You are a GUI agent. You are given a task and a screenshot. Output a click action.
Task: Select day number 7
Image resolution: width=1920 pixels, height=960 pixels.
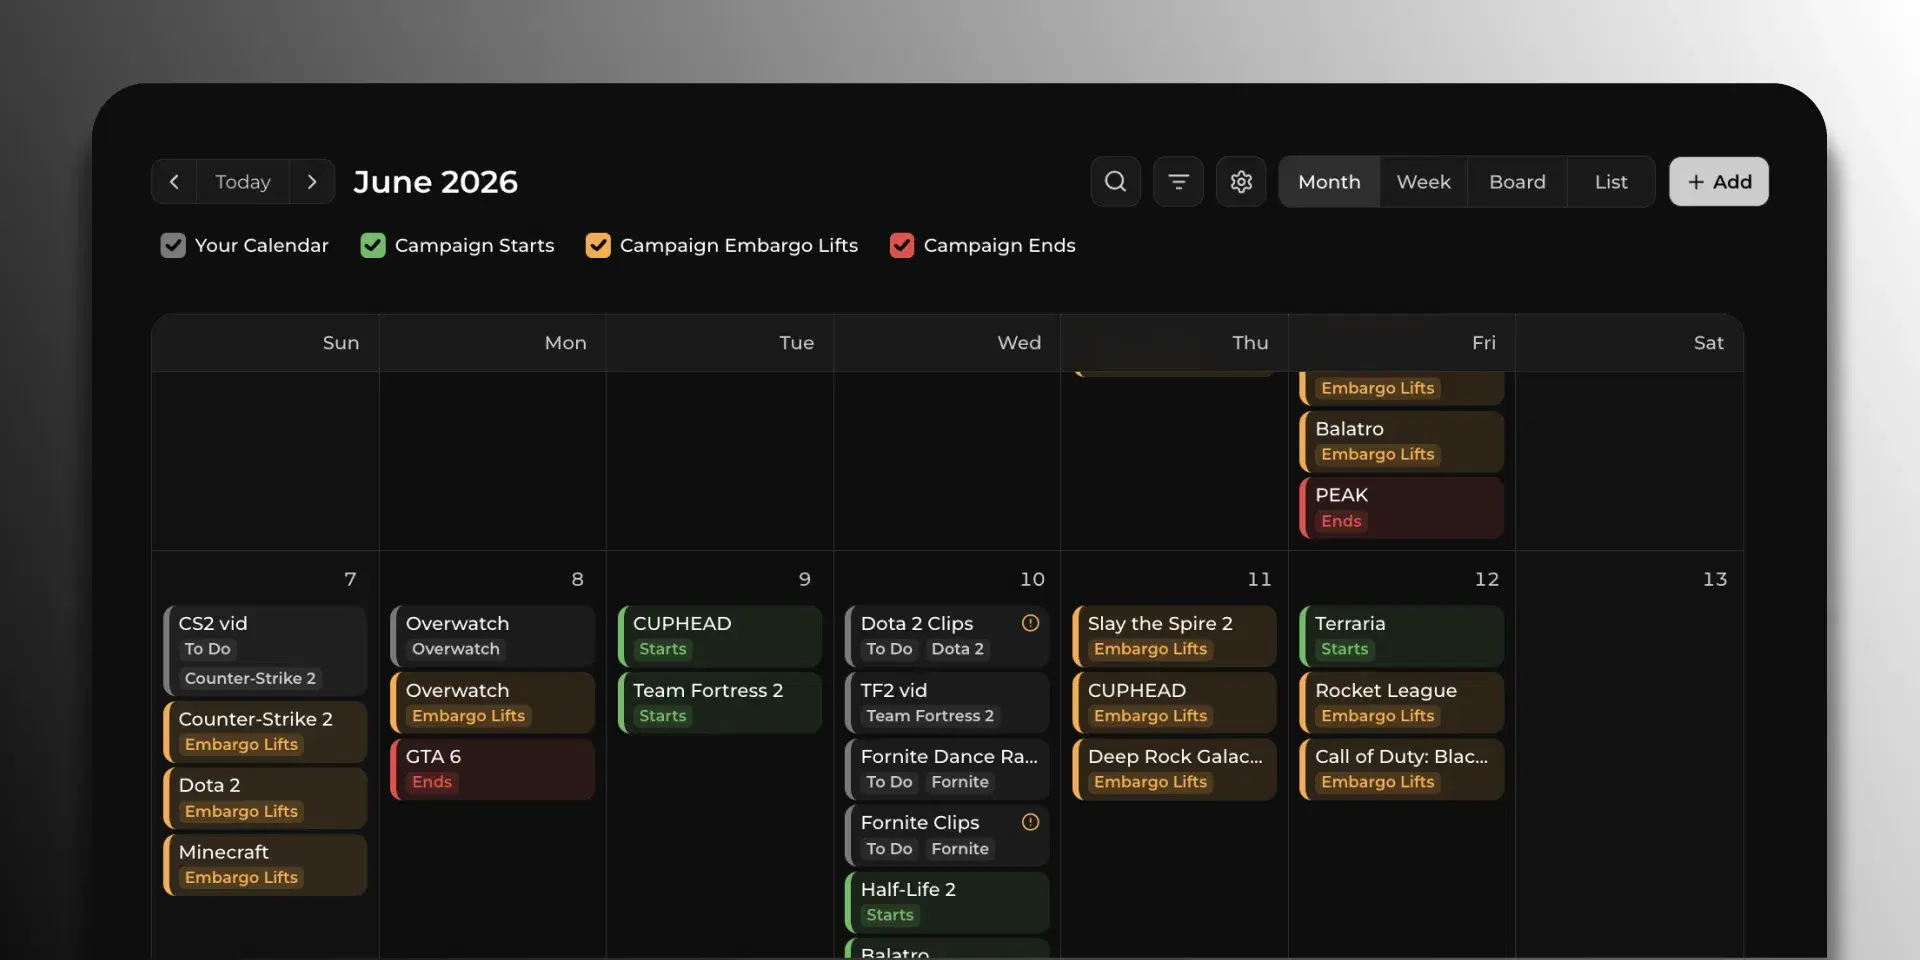coord(350,579)
